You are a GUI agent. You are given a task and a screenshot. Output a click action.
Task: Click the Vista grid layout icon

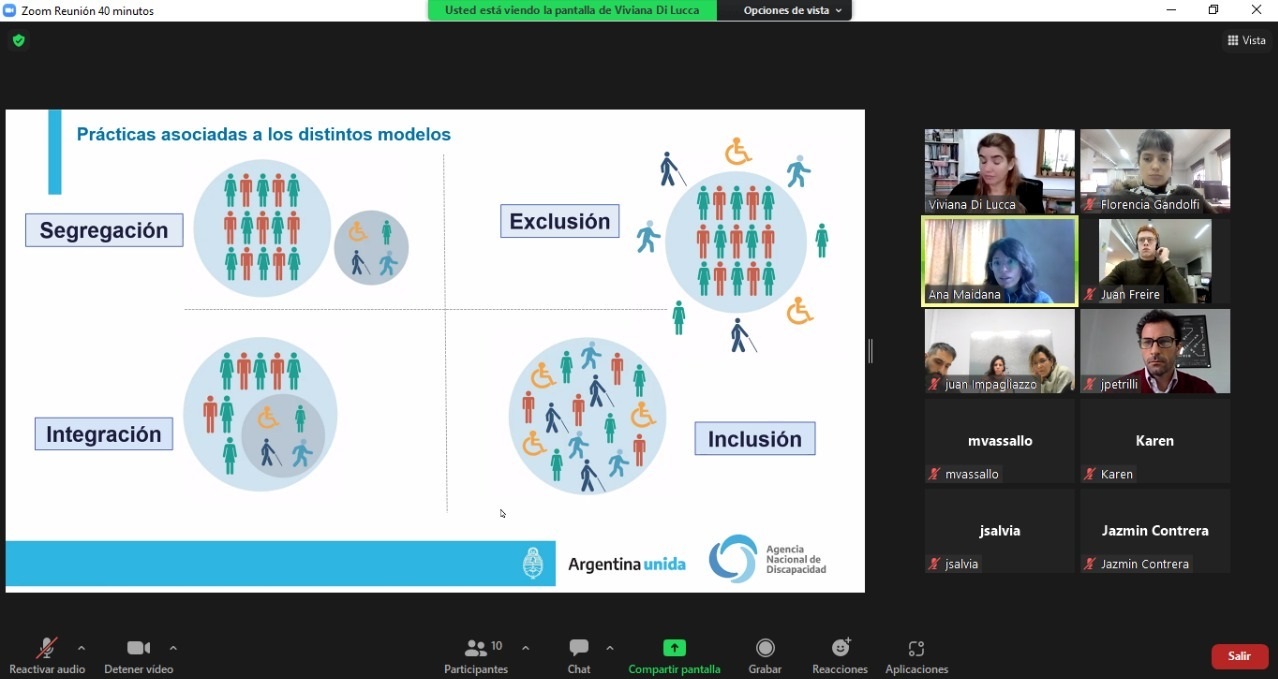point(1233,41)
